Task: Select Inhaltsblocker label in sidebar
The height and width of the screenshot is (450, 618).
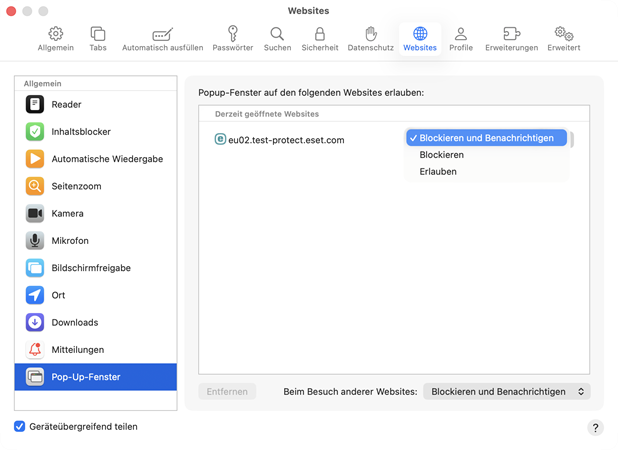Action: tap(81, 132)
